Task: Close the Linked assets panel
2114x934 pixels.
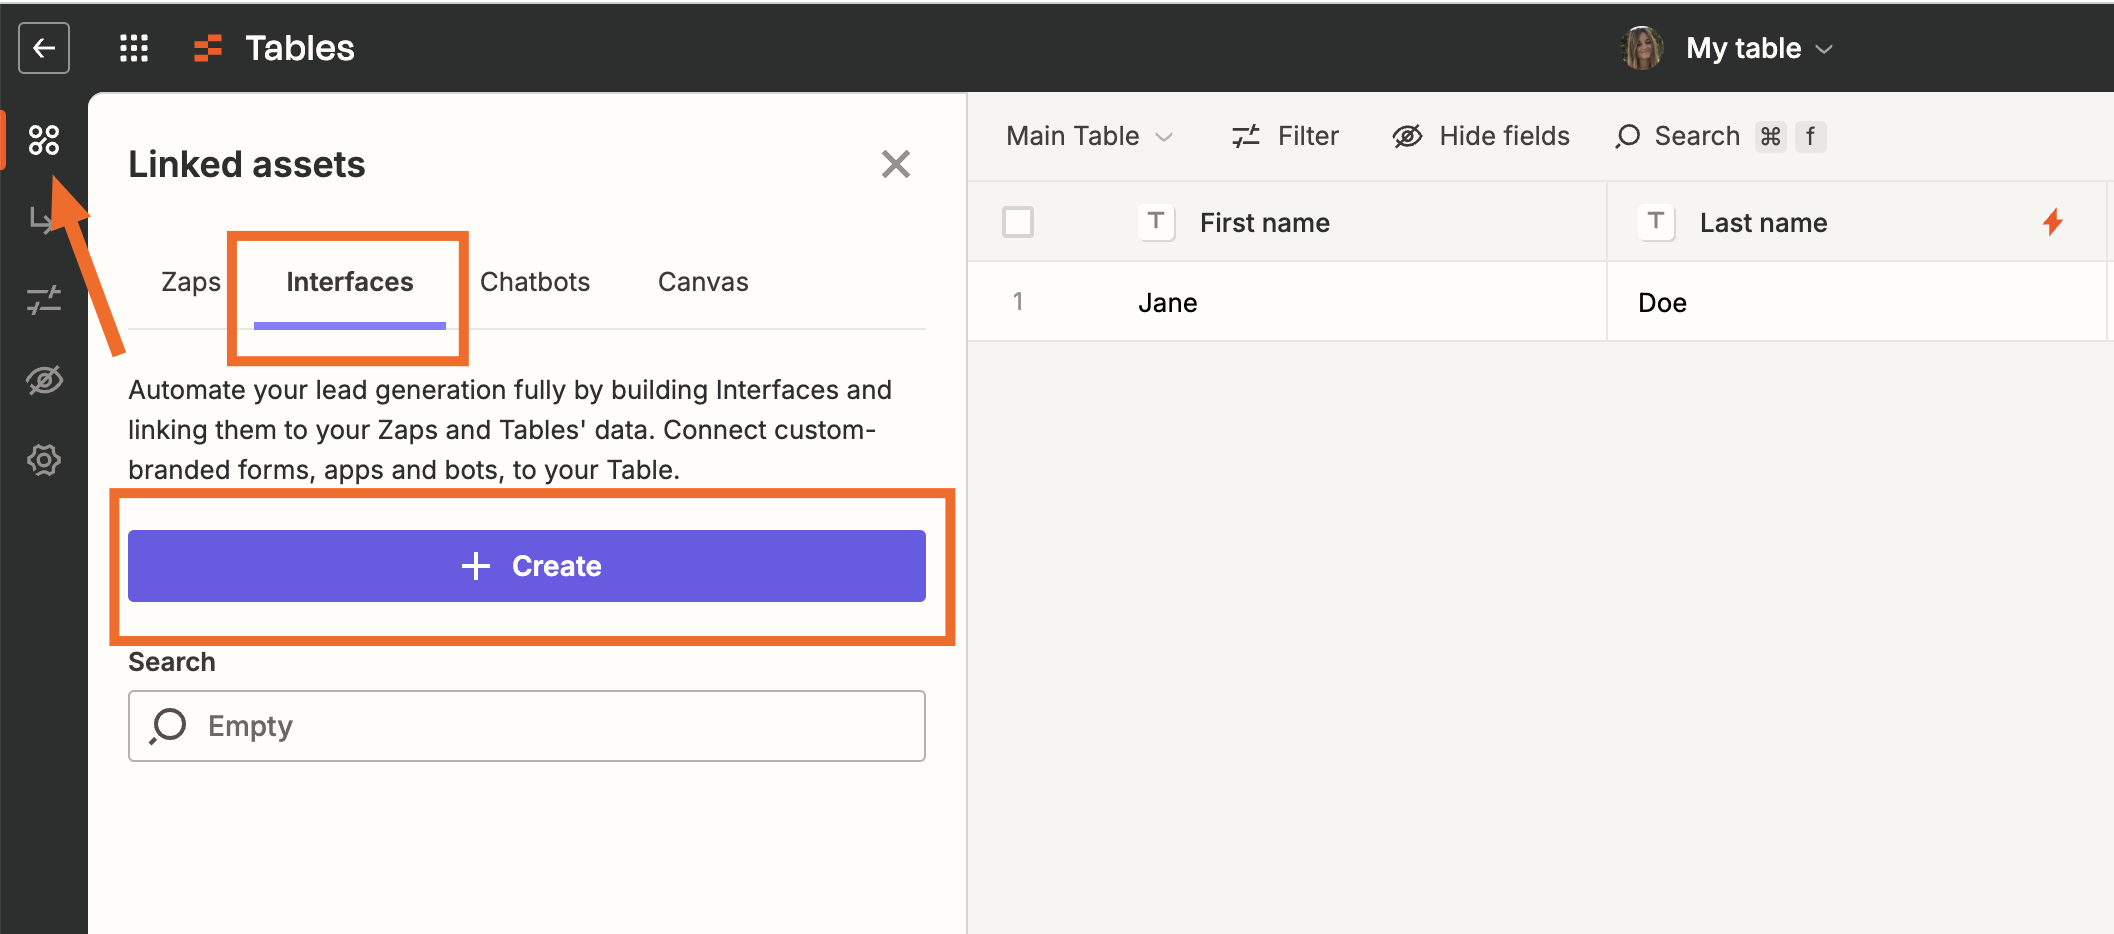Action: [x=895, y=164]
